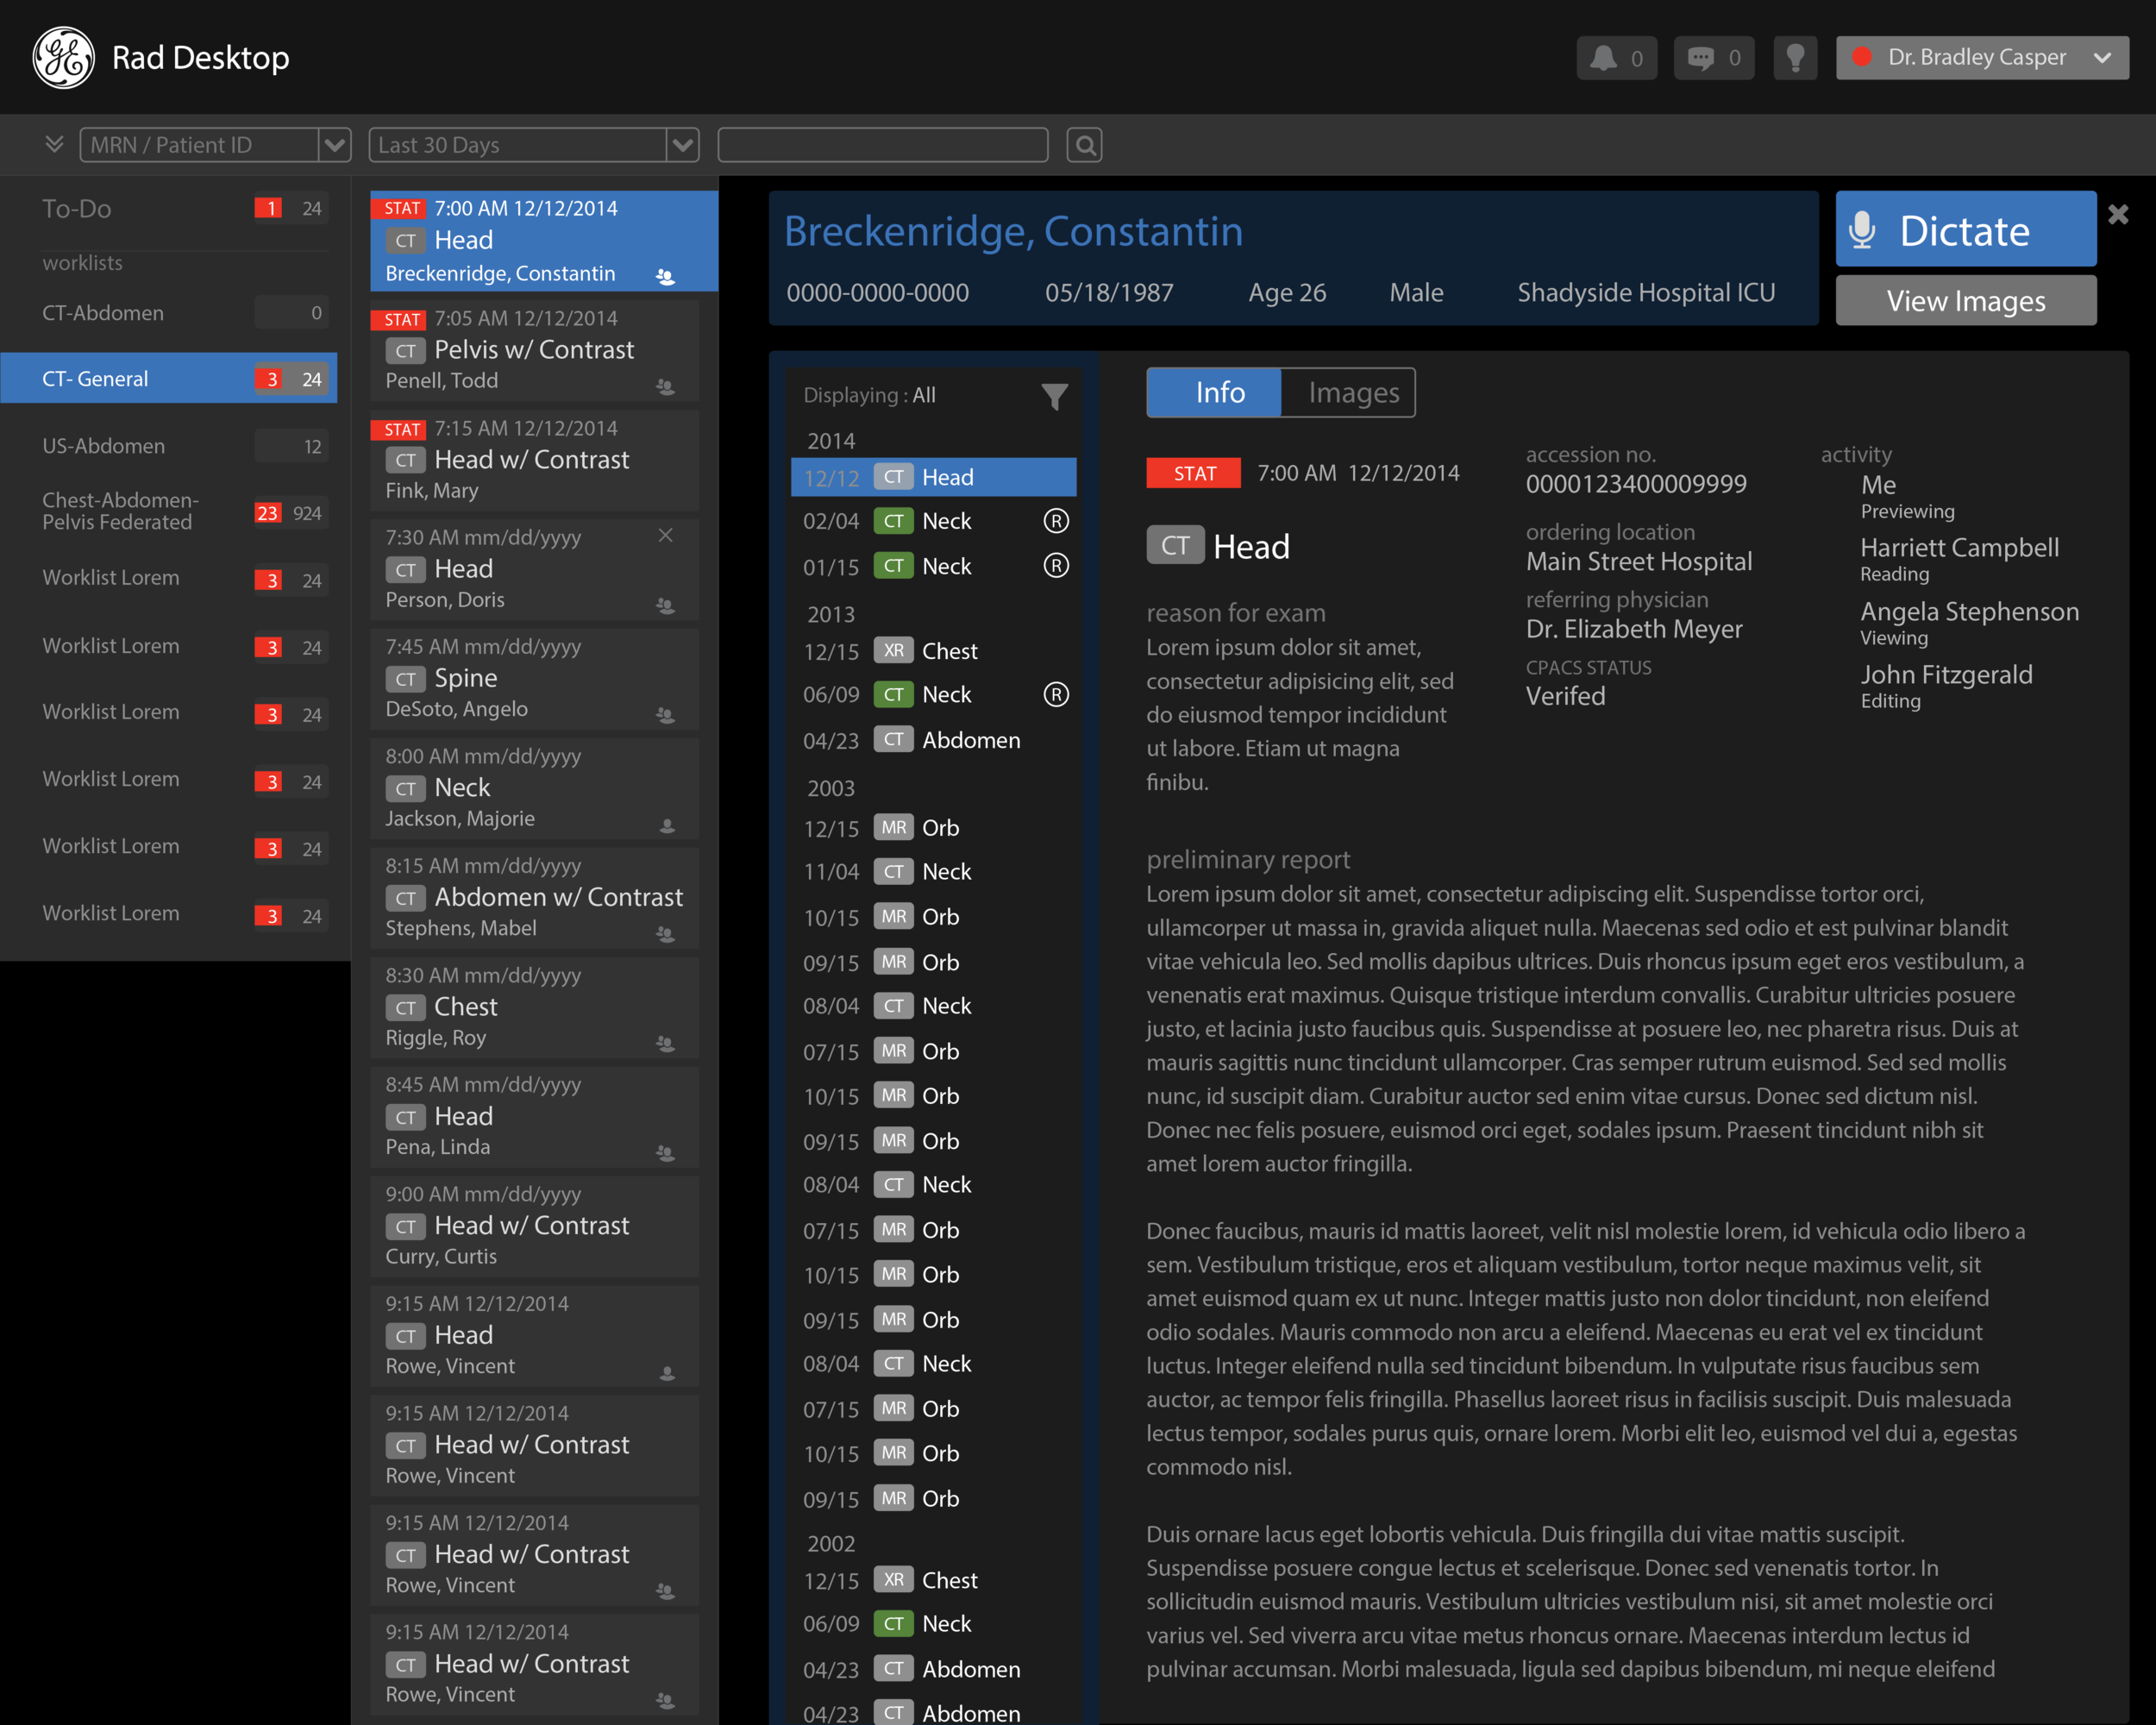Click the lightbulb tips icon
Image resolution: width=2156 pixels, height=1725 pixels.
click(x=1795, y=58)
